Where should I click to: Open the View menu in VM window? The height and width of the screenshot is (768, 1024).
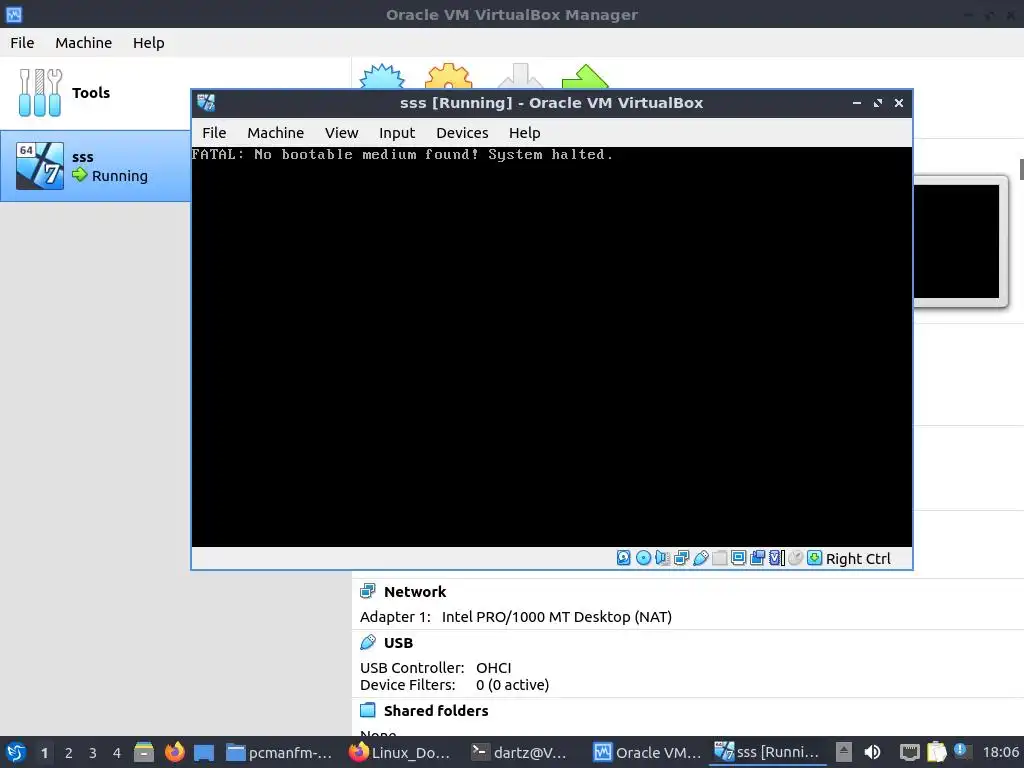click(x=342, y=133)
